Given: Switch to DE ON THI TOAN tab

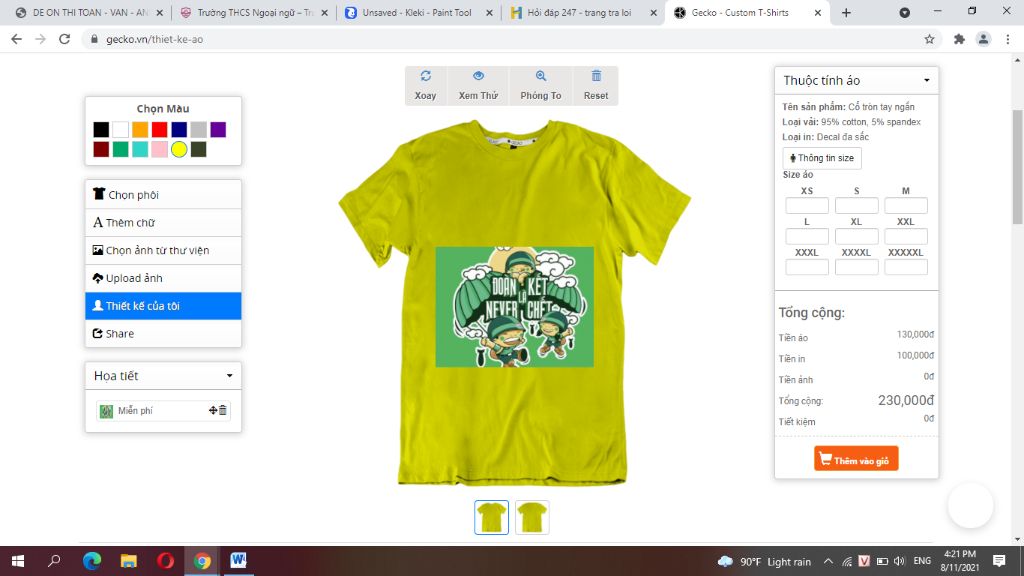Looking at the screenshot, I should (89, 12).
